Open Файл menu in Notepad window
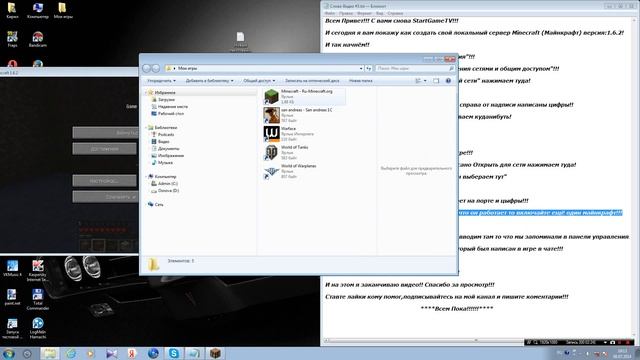 tap(330, 13)
